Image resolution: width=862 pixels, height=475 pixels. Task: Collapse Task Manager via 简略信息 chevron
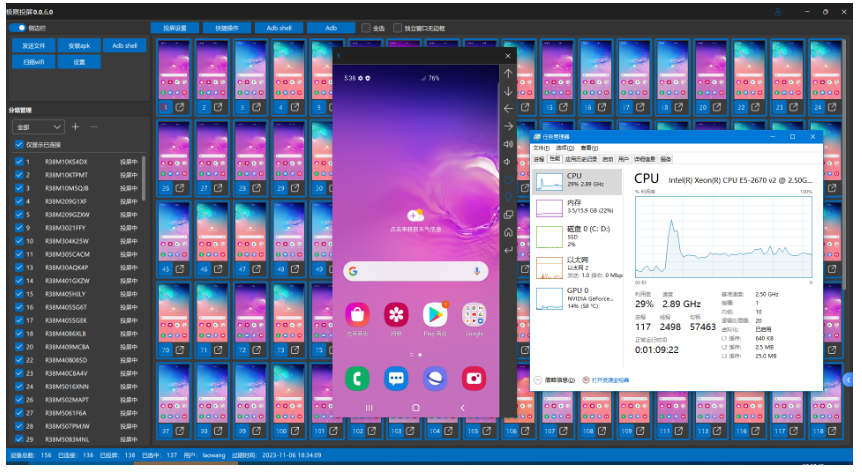[538, 380]
